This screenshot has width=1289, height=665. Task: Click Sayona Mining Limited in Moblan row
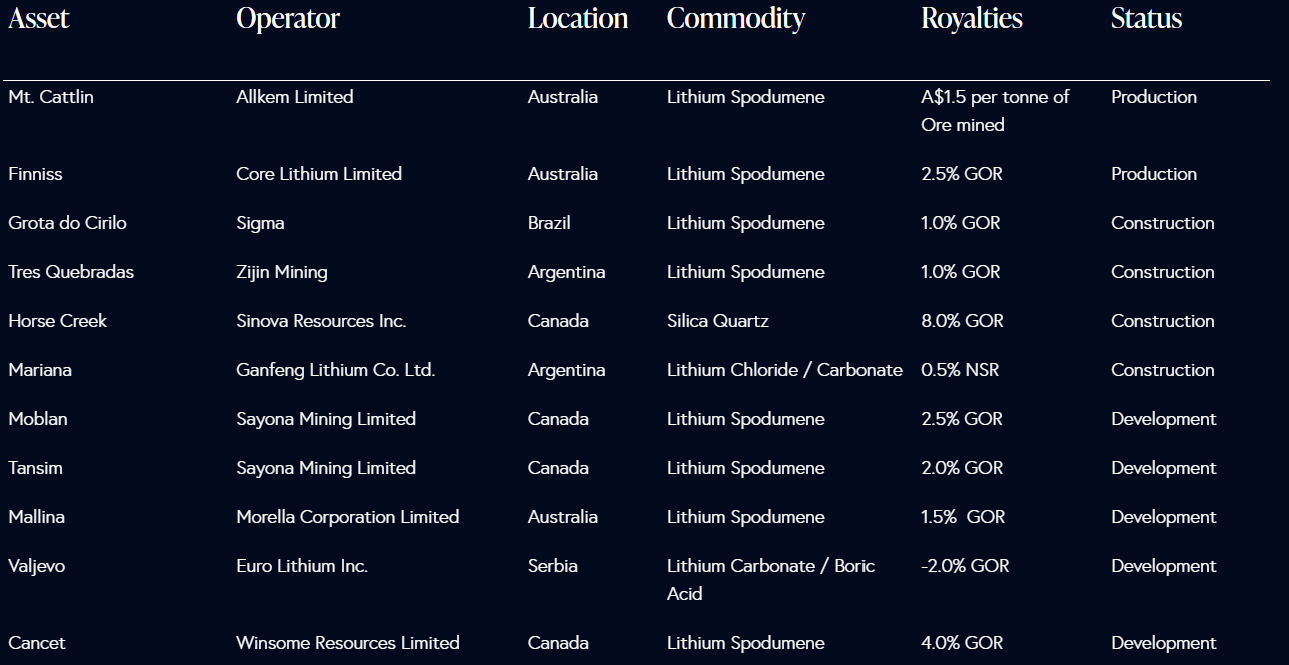pyautogui.click(x=326, y=419)
